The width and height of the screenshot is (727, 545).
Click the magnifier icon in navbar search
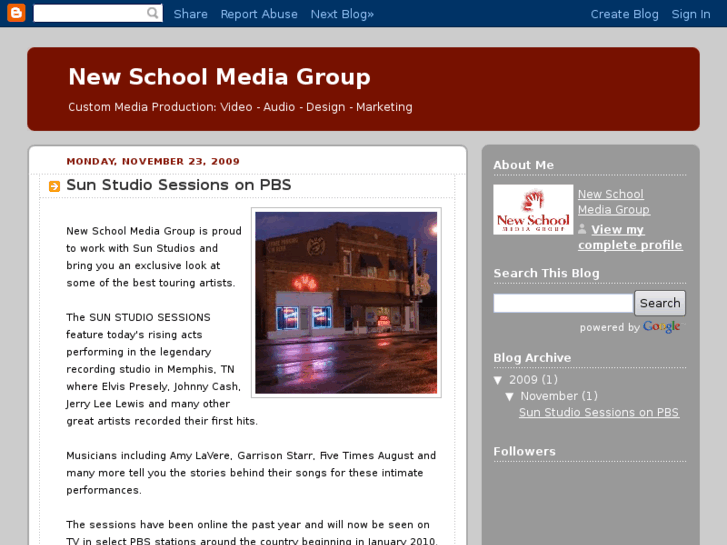pyautogui.click(x=153, y=13)
